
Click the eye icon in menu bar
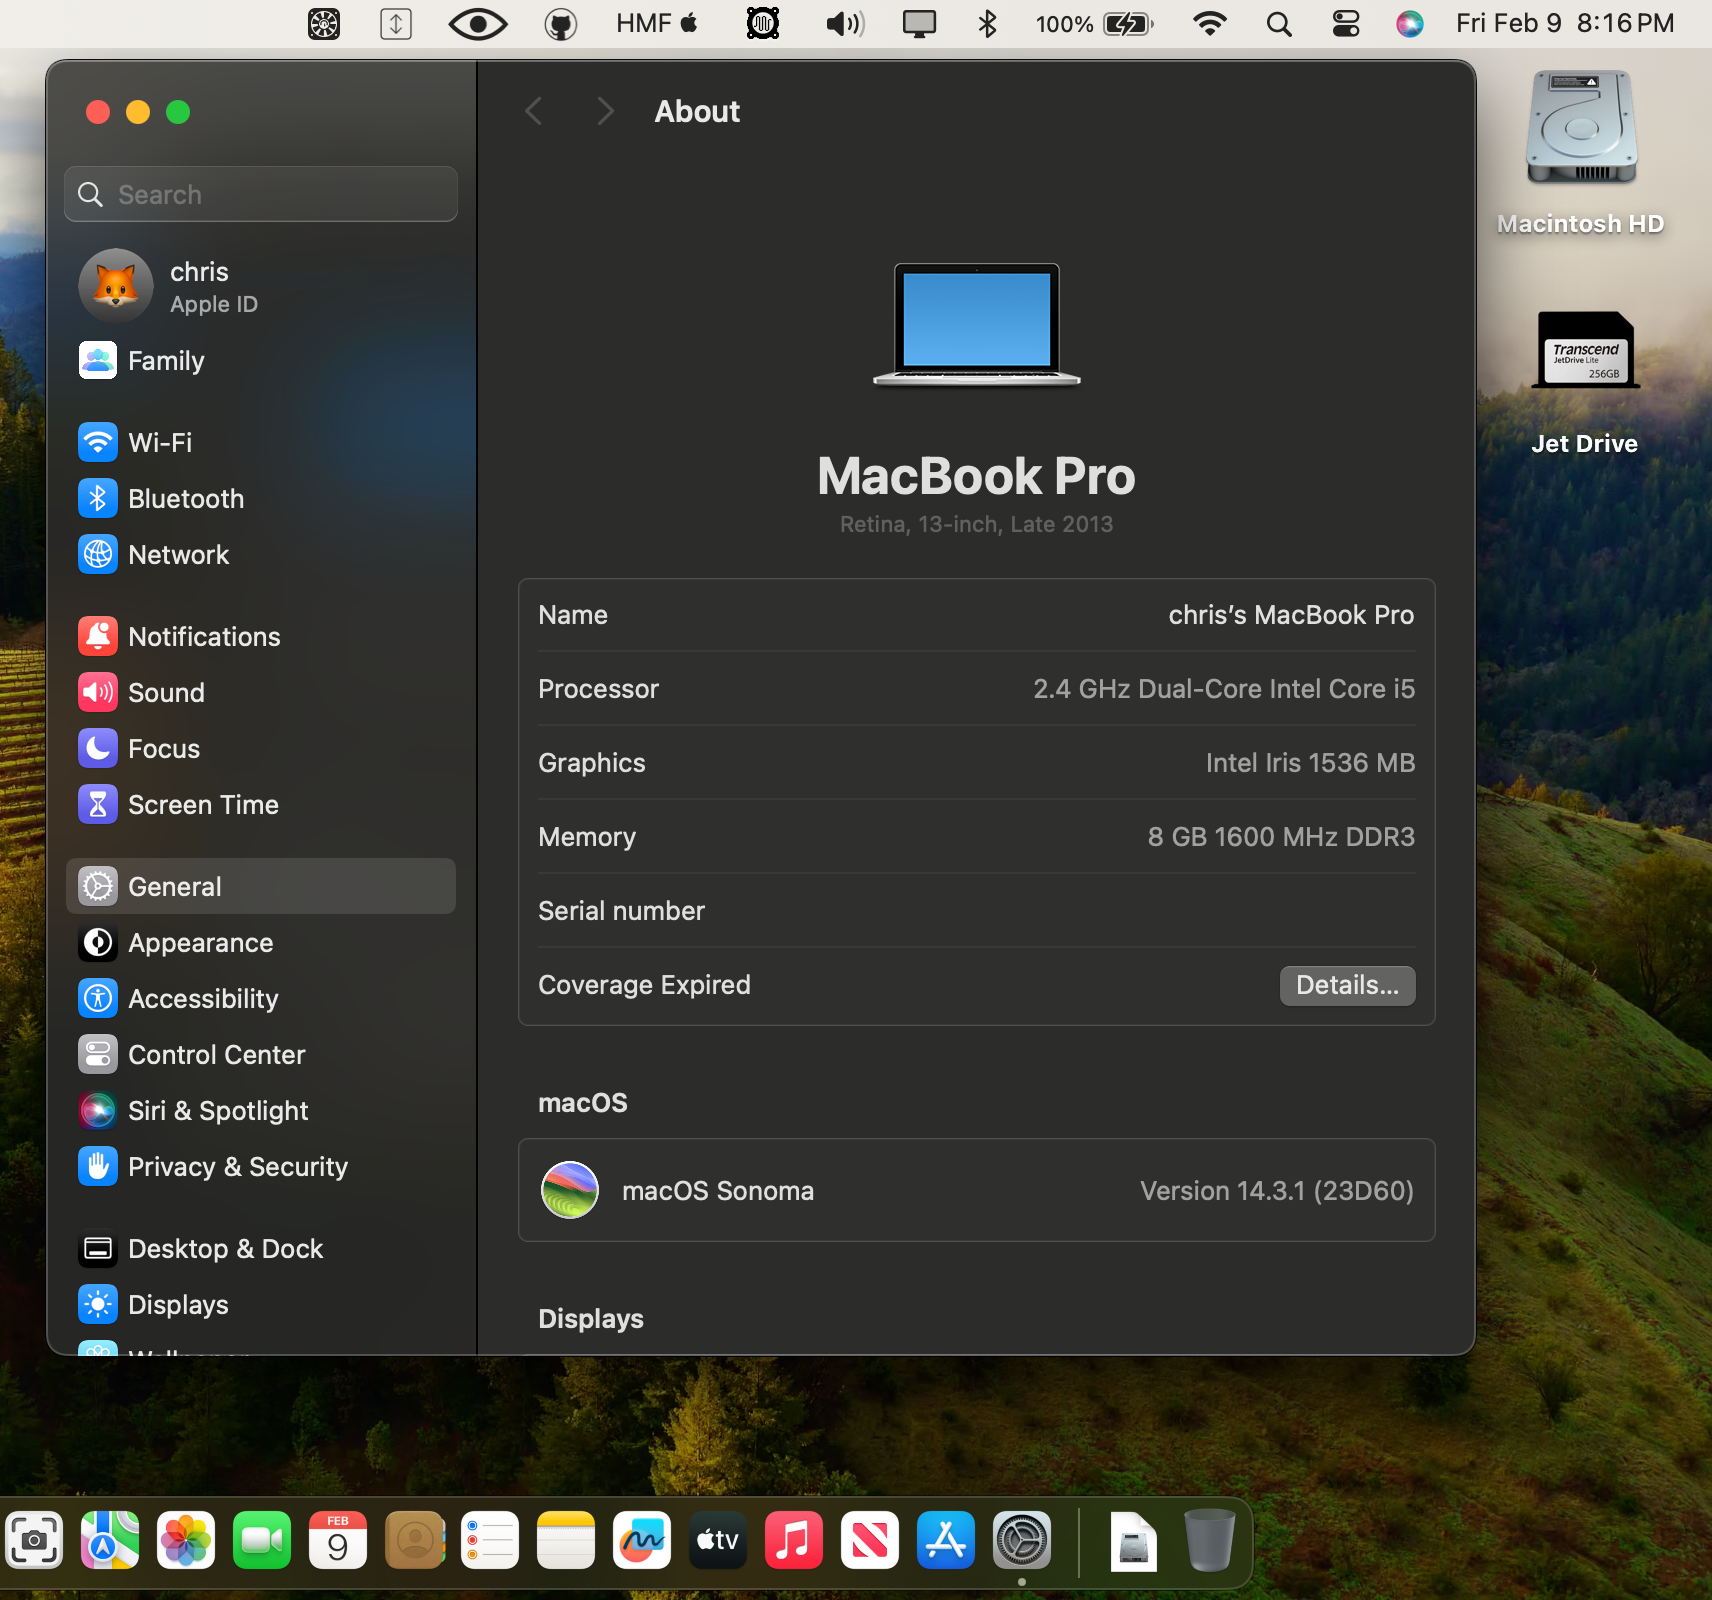[478, 24]
